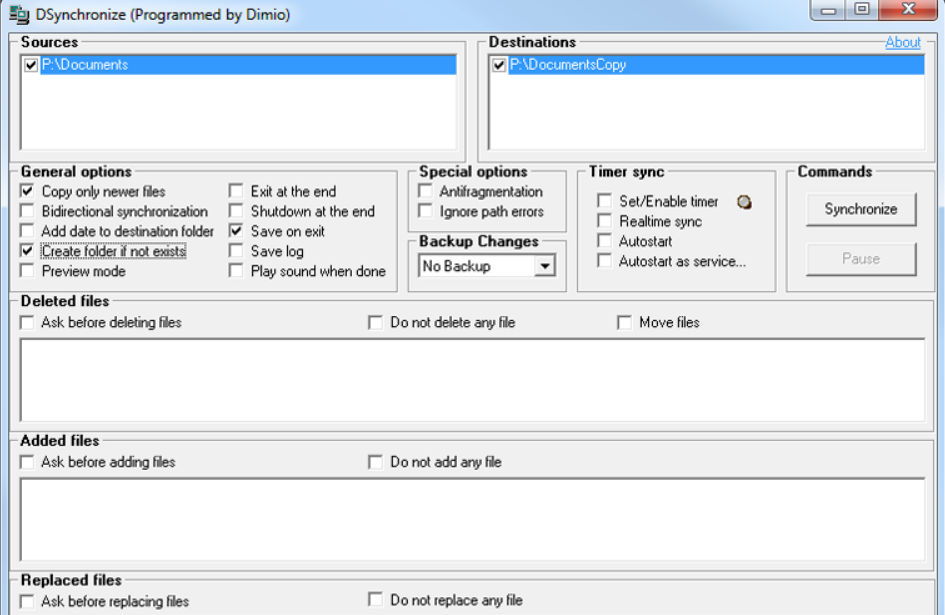
Task: Enable Preview mode
Action: click(26, 271)
